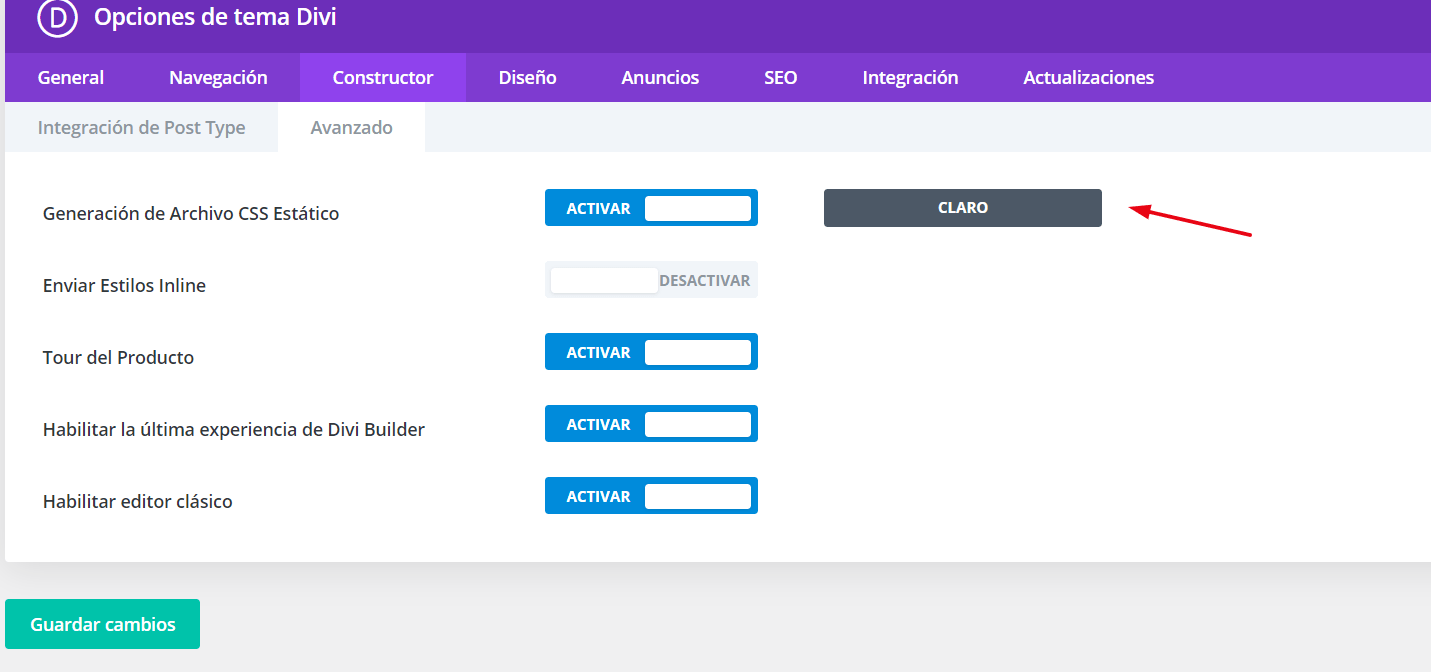Image resolution: width=1431 pixels, height=672 pixels.
Task: Click the Divi logo icon
Action: (58, 19)
